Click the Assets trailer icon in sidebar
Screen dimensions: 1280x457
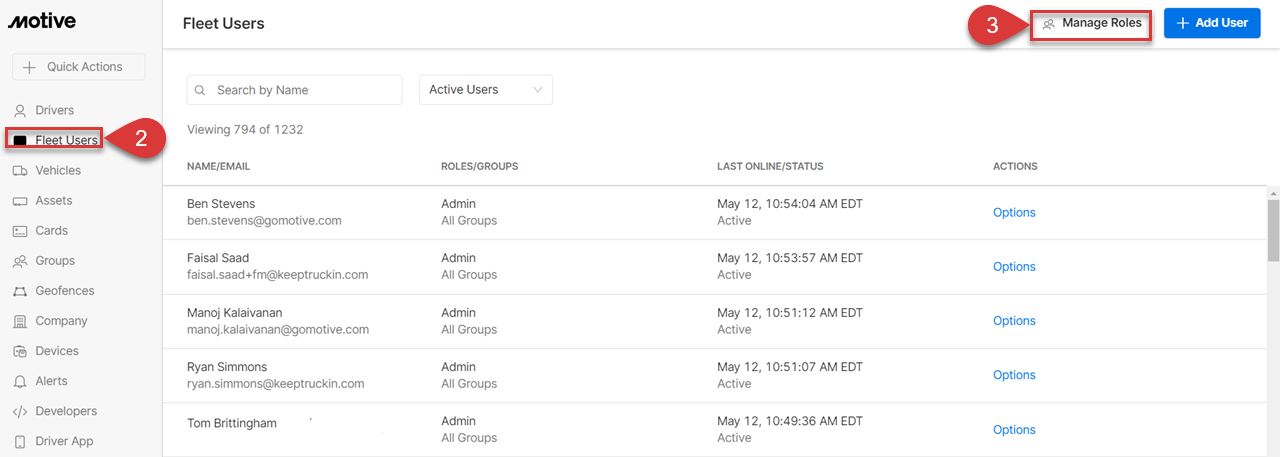tap(19, 201)
